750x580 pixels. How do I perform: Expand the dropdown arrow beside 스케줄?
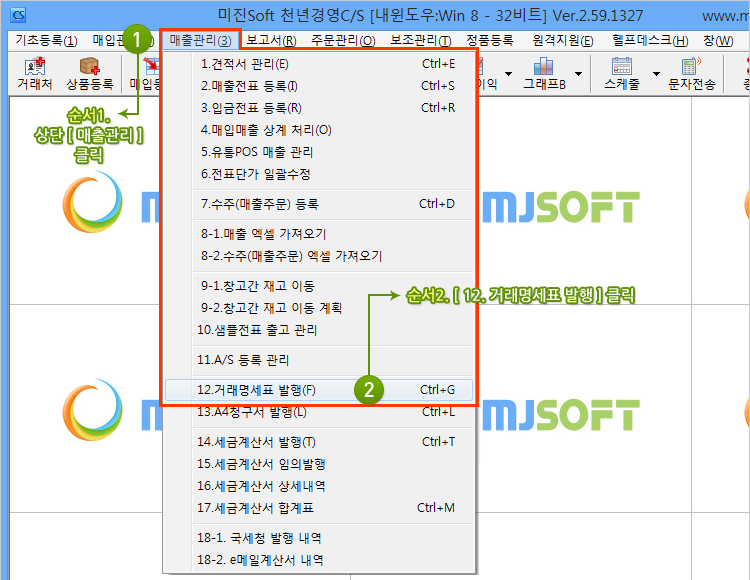[656, 74]
